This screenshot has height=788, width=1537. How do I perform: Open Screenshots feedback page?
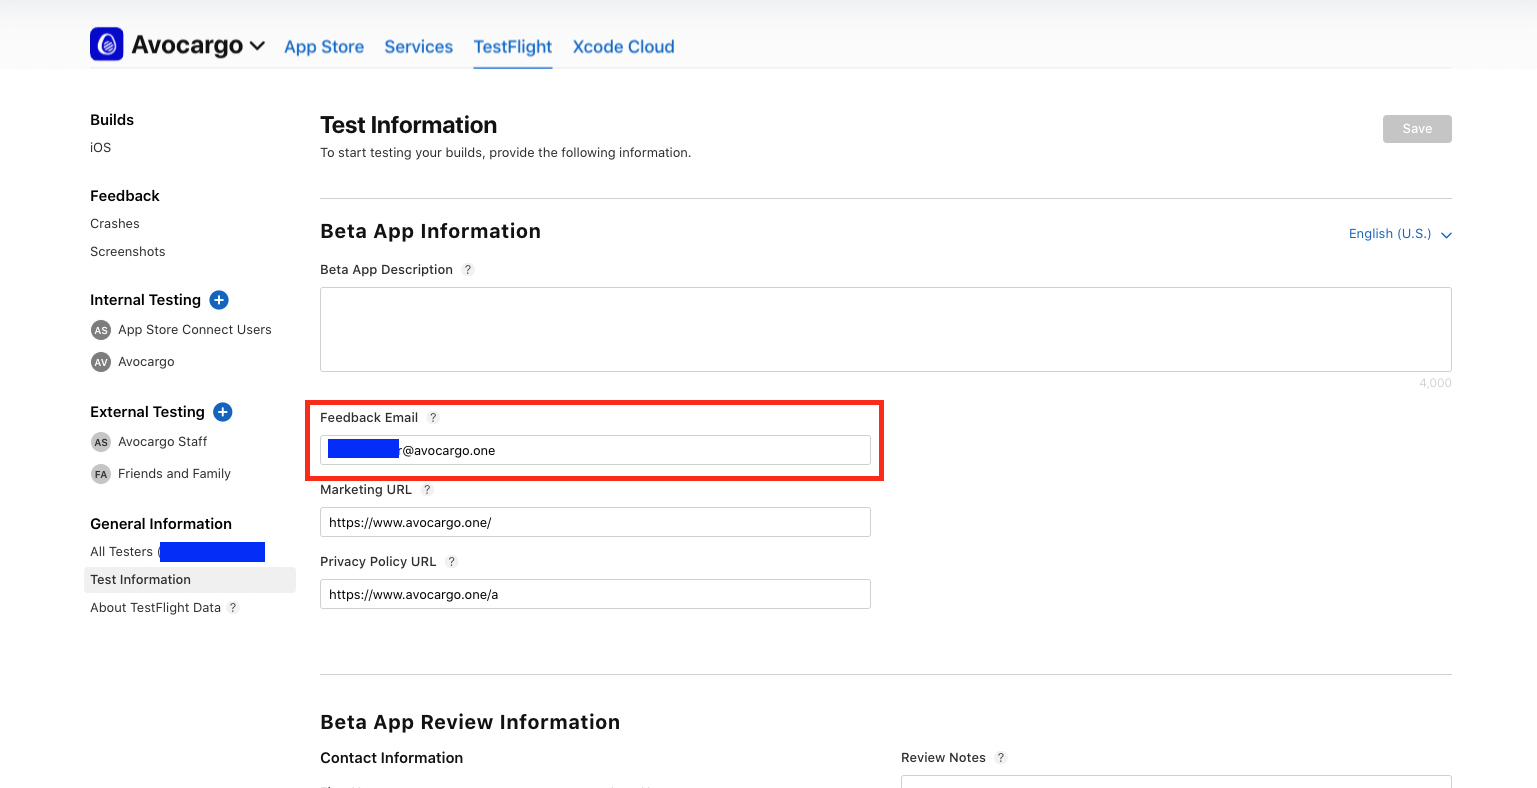pyautogui.click(x=128, y=252)
